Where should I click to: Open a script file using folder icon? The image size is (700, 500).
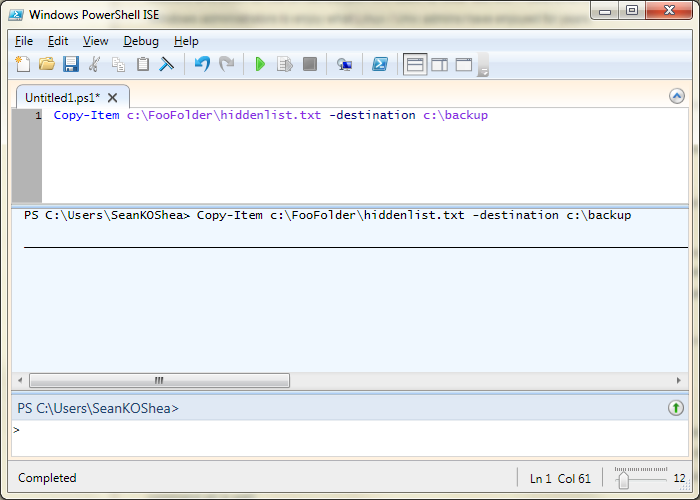pyautogui.click(x=46, y=64)
